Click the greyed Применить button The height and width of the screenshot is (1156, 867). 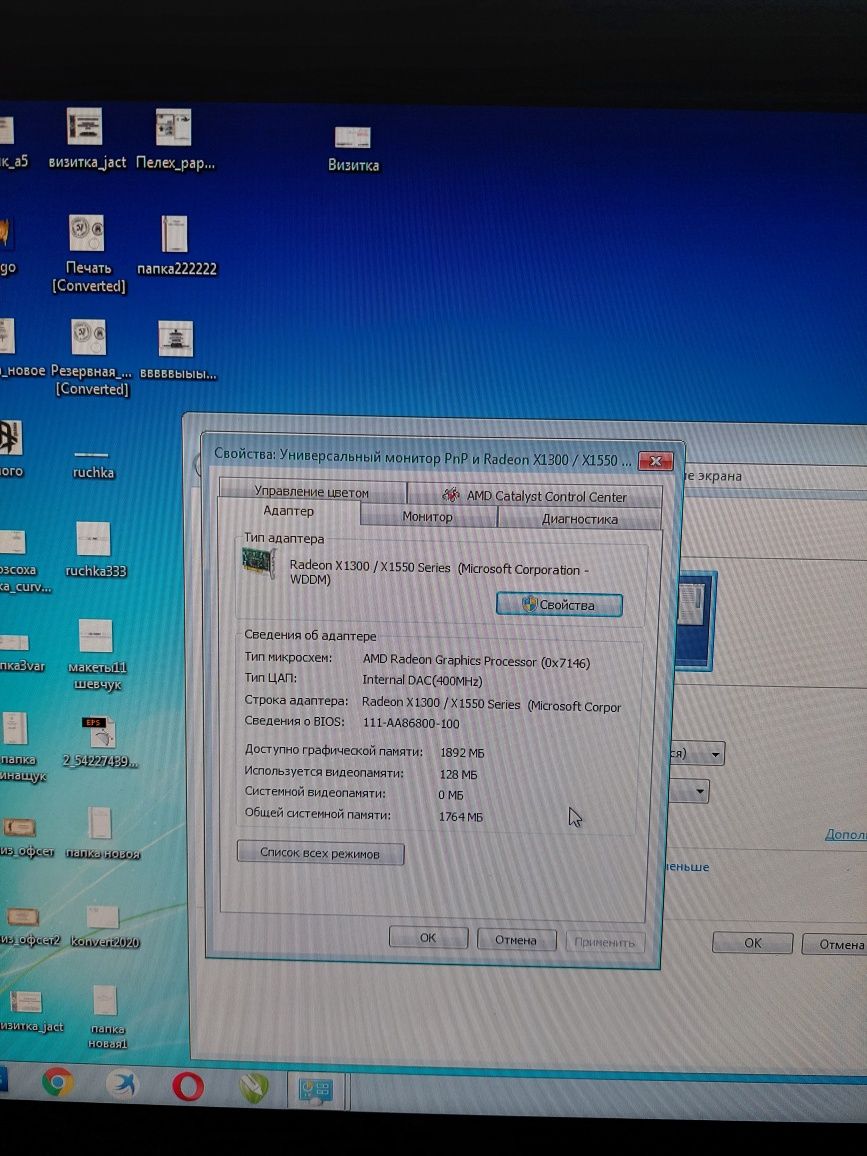(x=605, y=942)
